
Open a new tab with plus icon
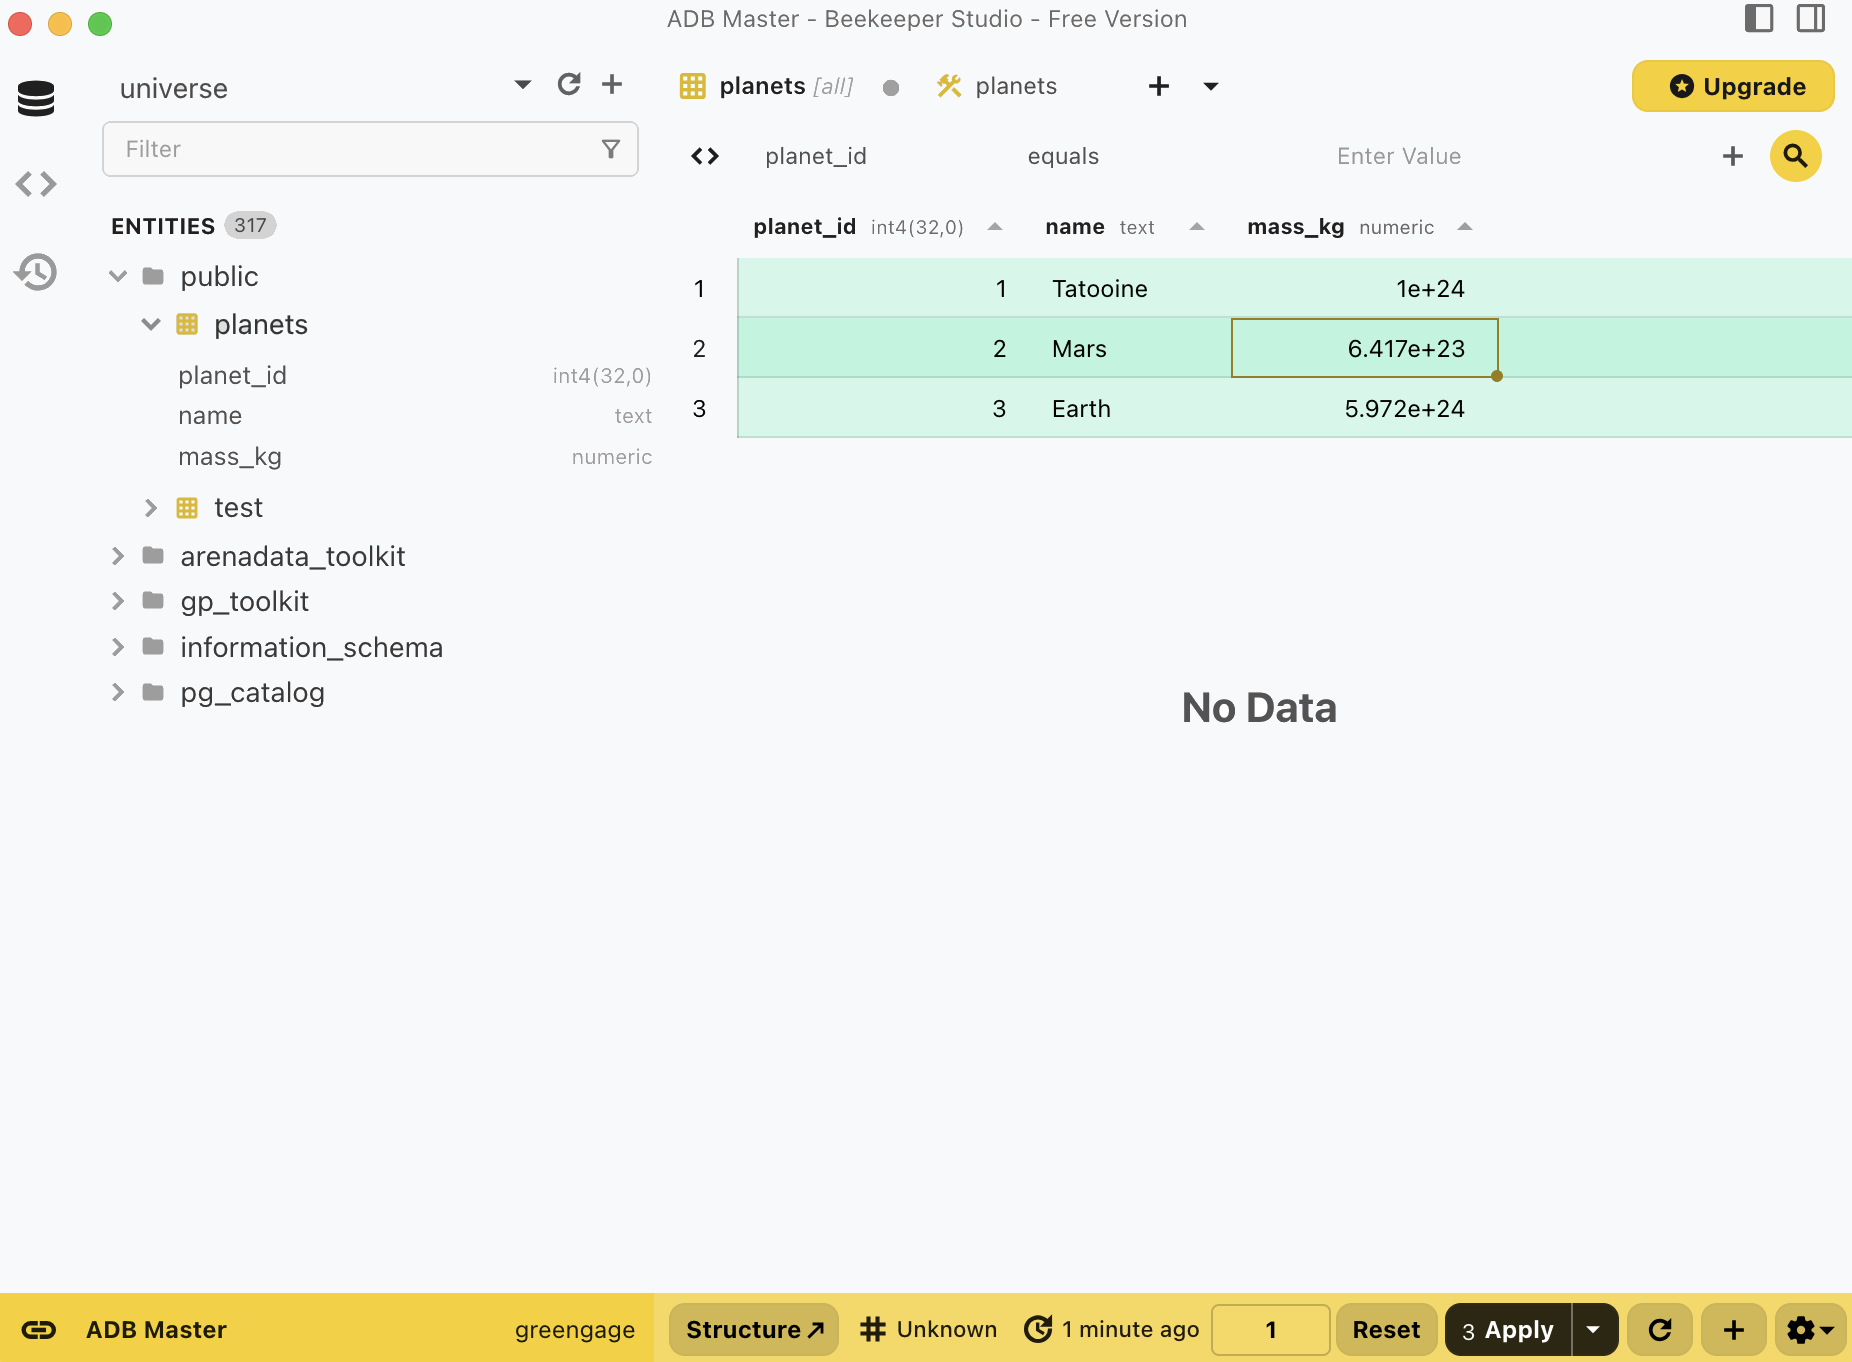click(x=1159, y=86)
